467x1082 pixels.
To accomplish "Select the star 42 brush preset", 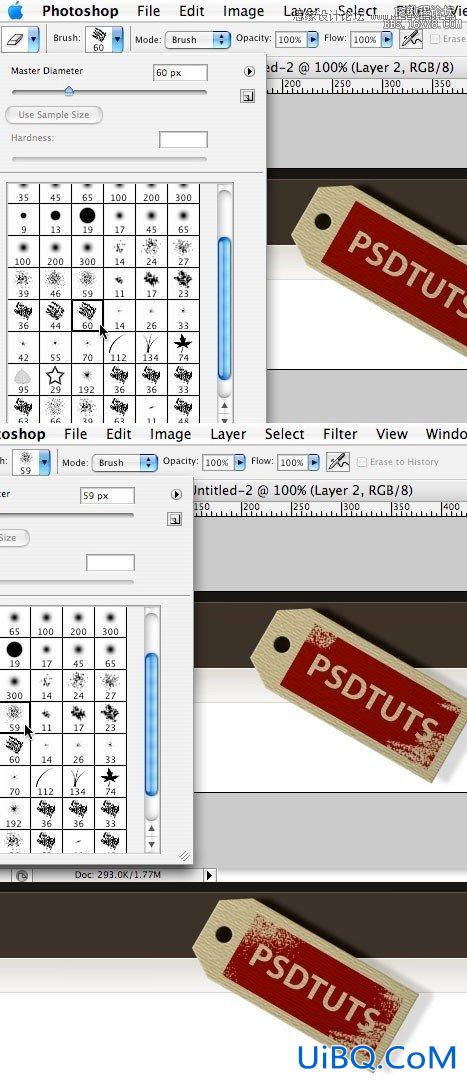I will (24, 347).
